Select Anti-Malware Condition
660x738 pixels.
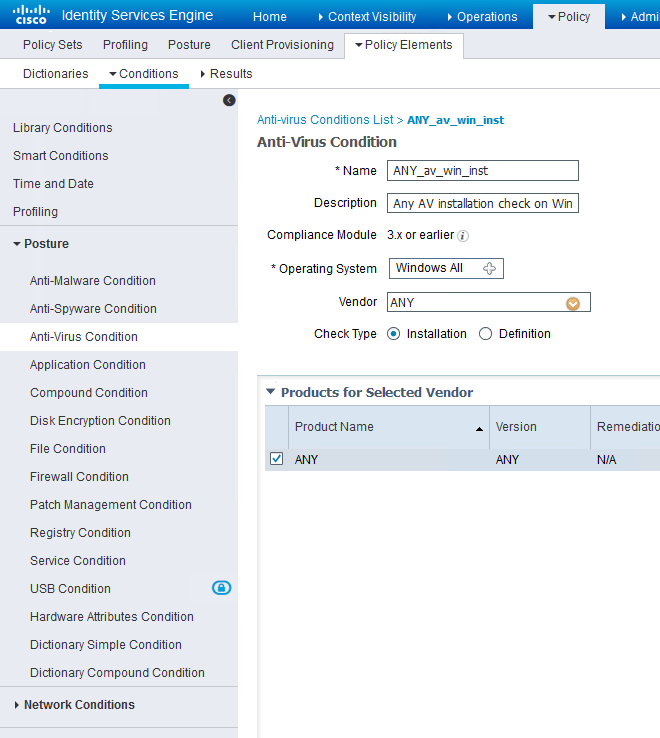(x=93, y=281)
